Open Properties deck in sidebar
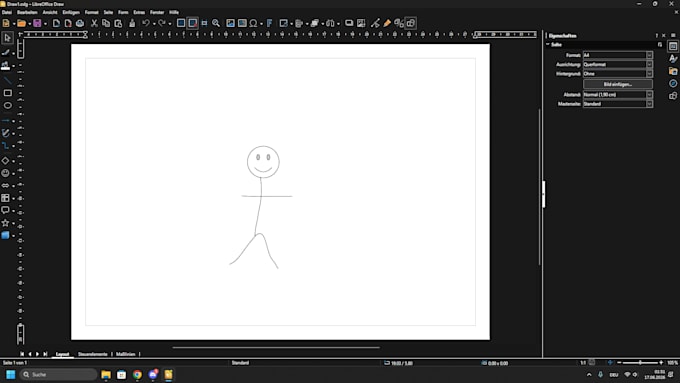The height and width of the screenshot is (383, 680). 673,46
